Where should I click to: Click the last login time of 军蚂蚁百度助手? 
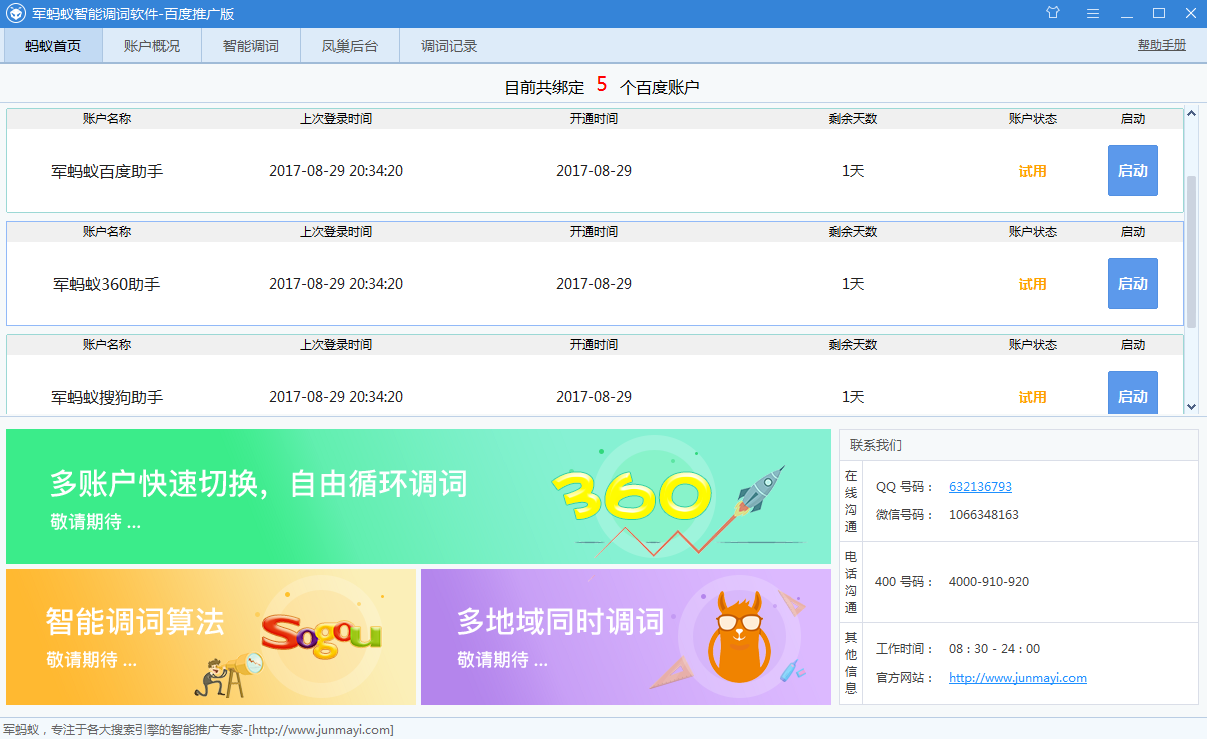(x=336, y=171)
